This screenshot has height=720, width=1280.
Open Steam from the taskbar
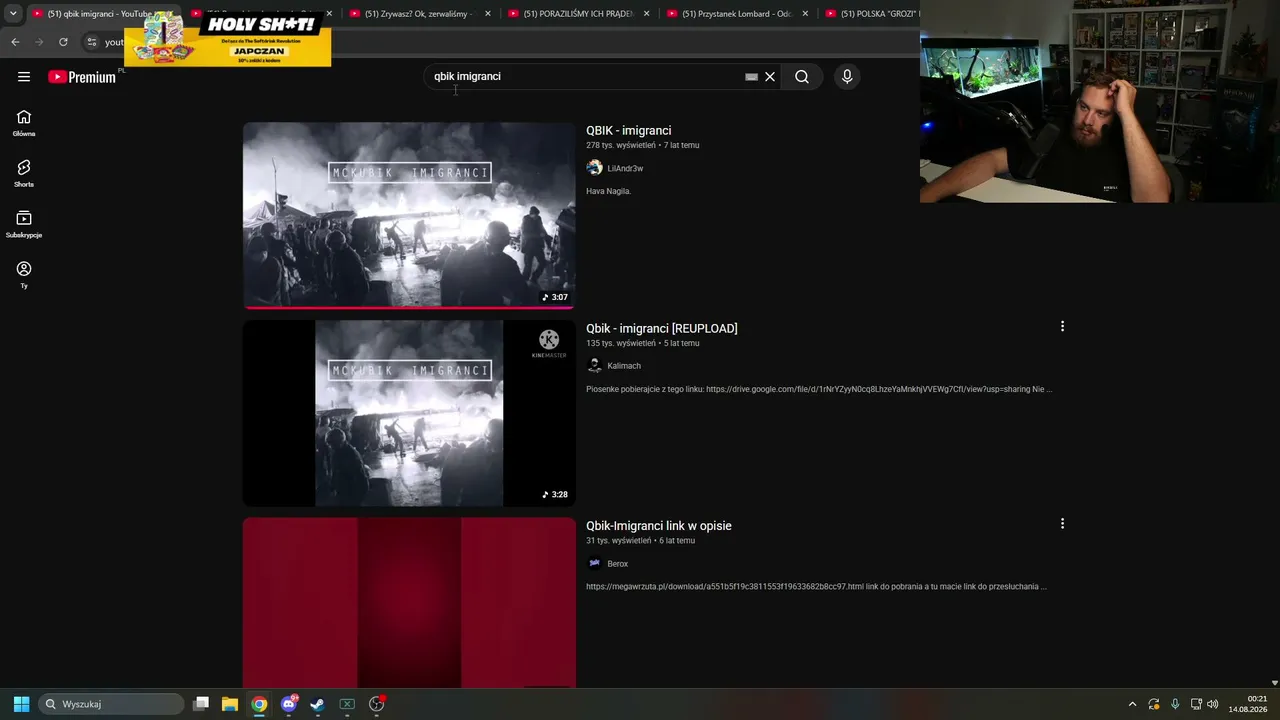317,704
